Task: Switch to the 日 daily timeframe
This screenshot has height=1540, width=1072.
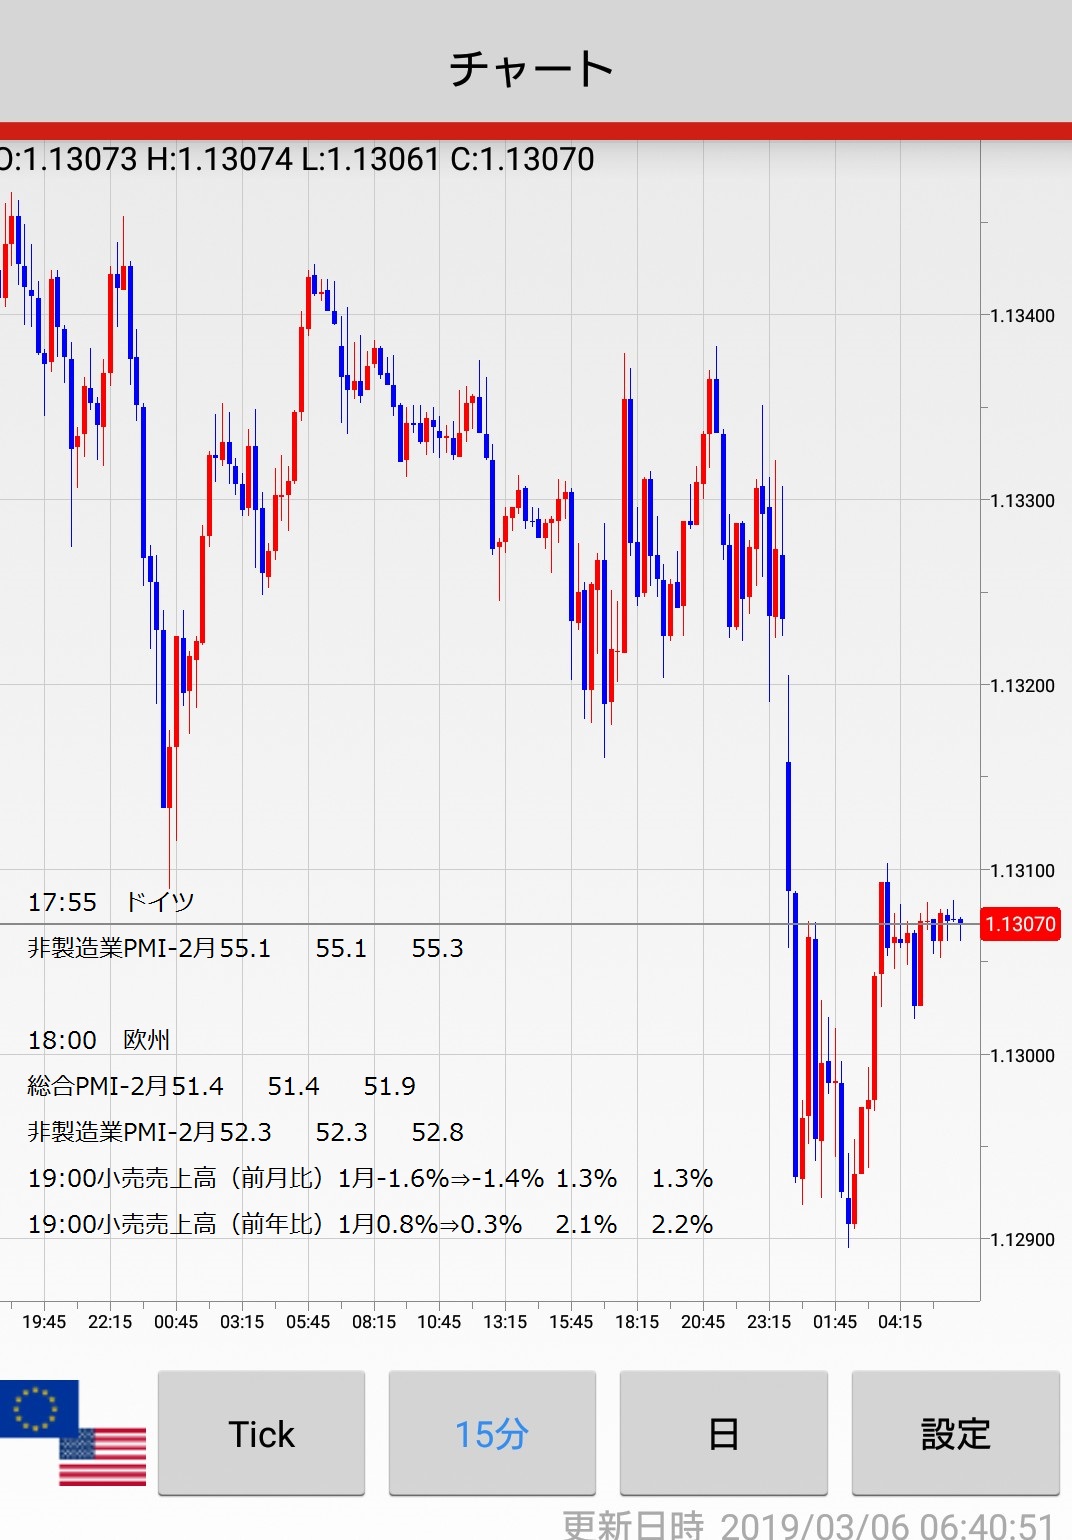Action: tap(723, 1434)
